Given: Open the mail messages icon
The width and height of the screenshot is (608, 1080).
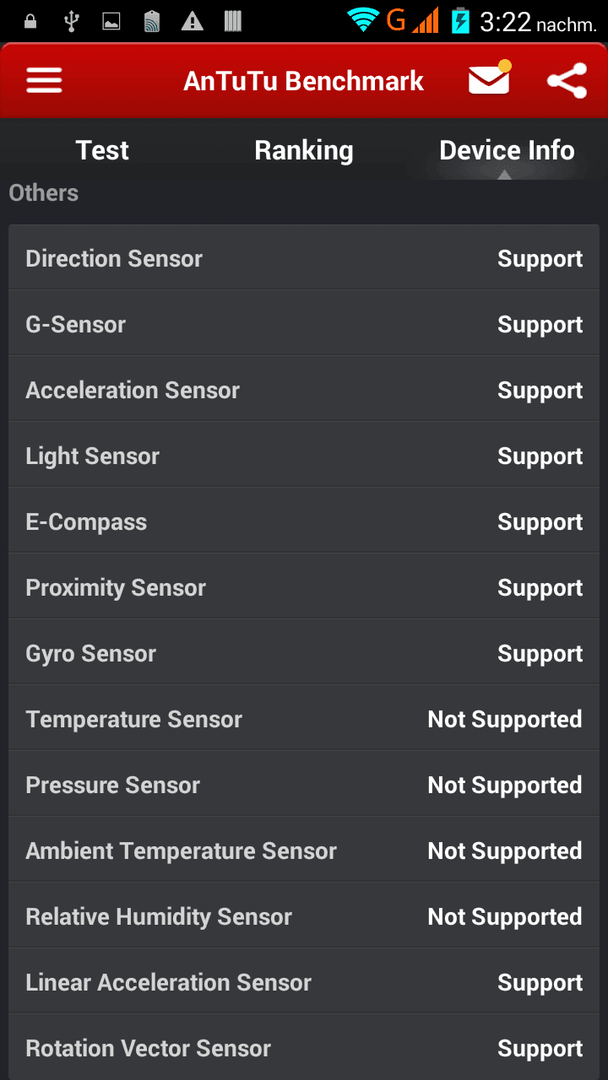Looking at the screenshot, I should [490, 78].
